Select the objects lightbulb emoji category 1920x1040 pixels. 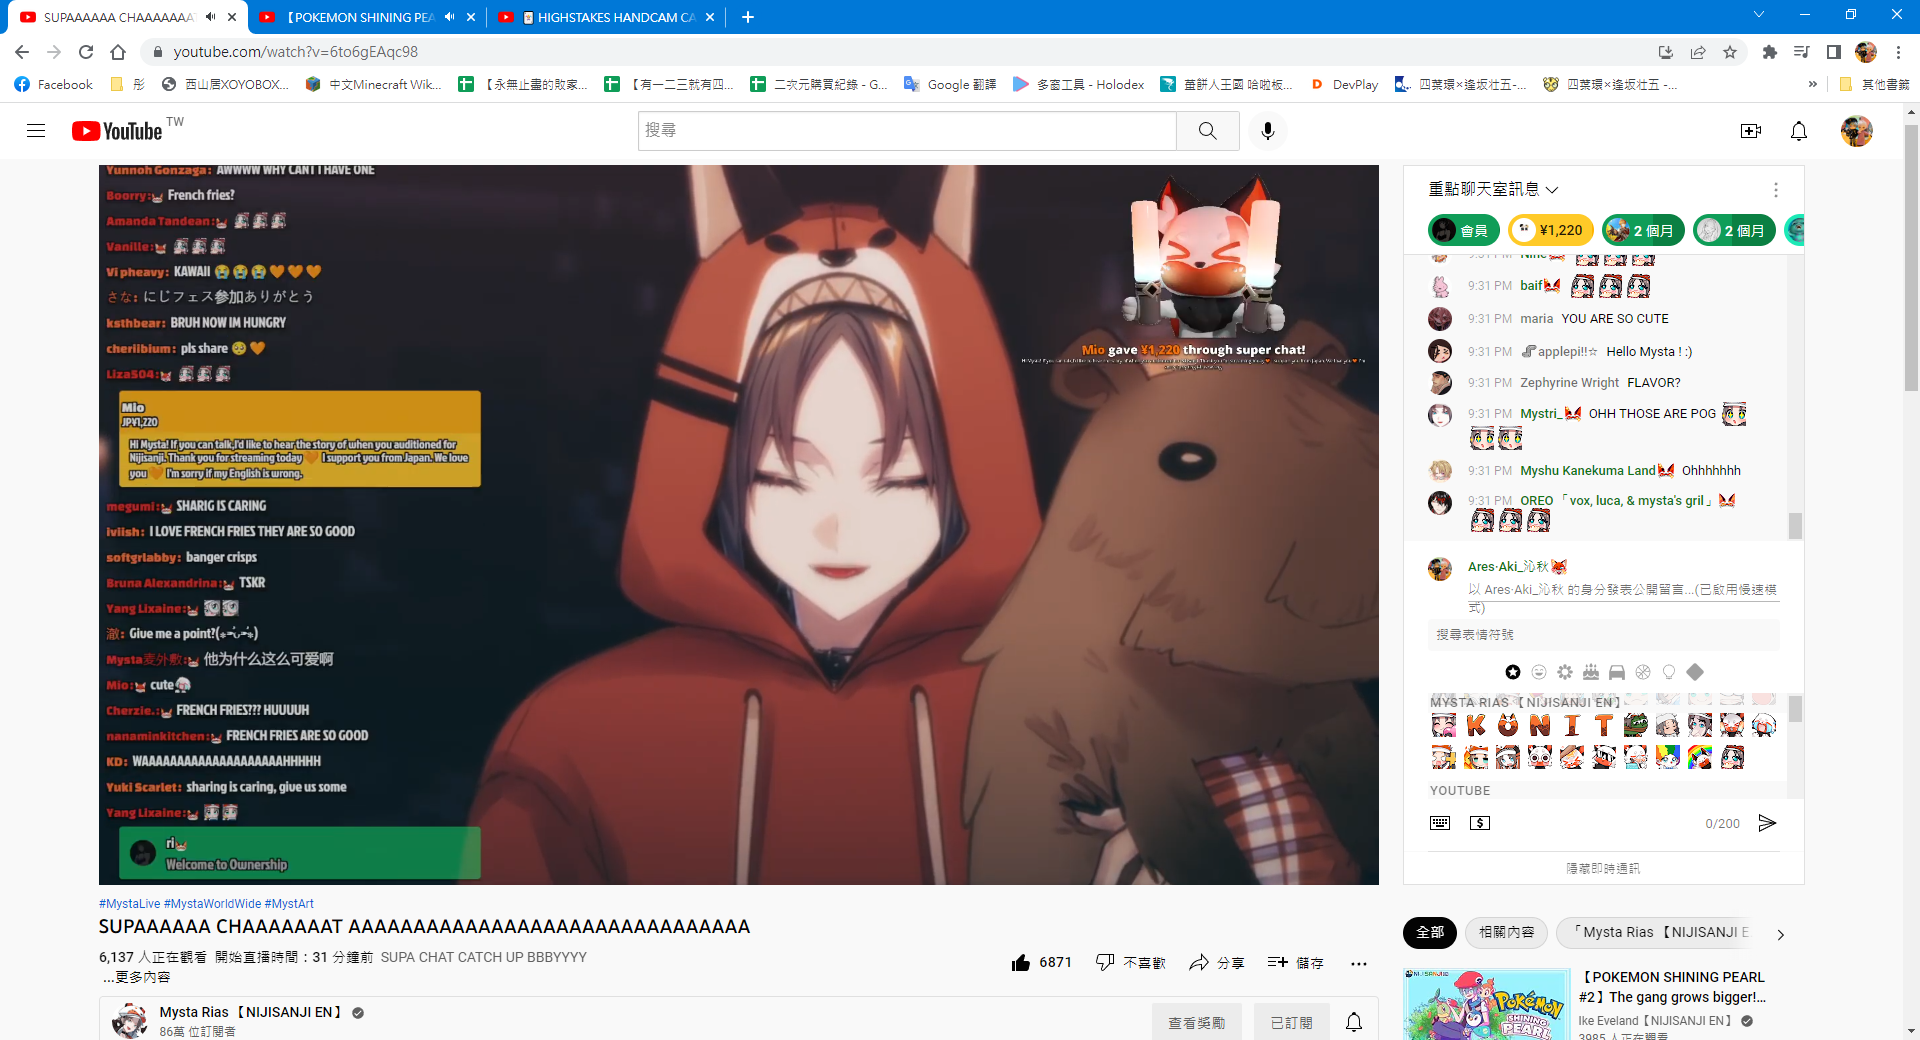pyautogui.click(x=1669, y=672)
